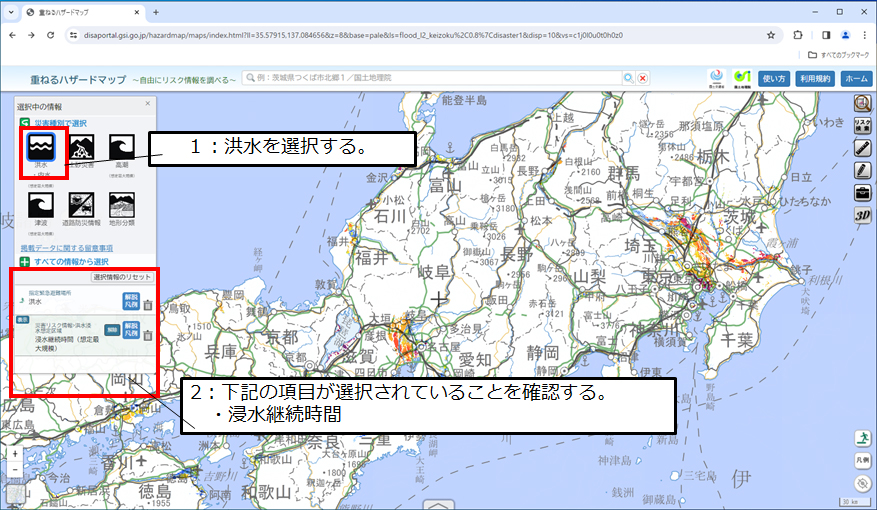Zoom in with the map plus button
This screenshot has width=877, height=510.
pyautogui.click(x=15, y=454)
